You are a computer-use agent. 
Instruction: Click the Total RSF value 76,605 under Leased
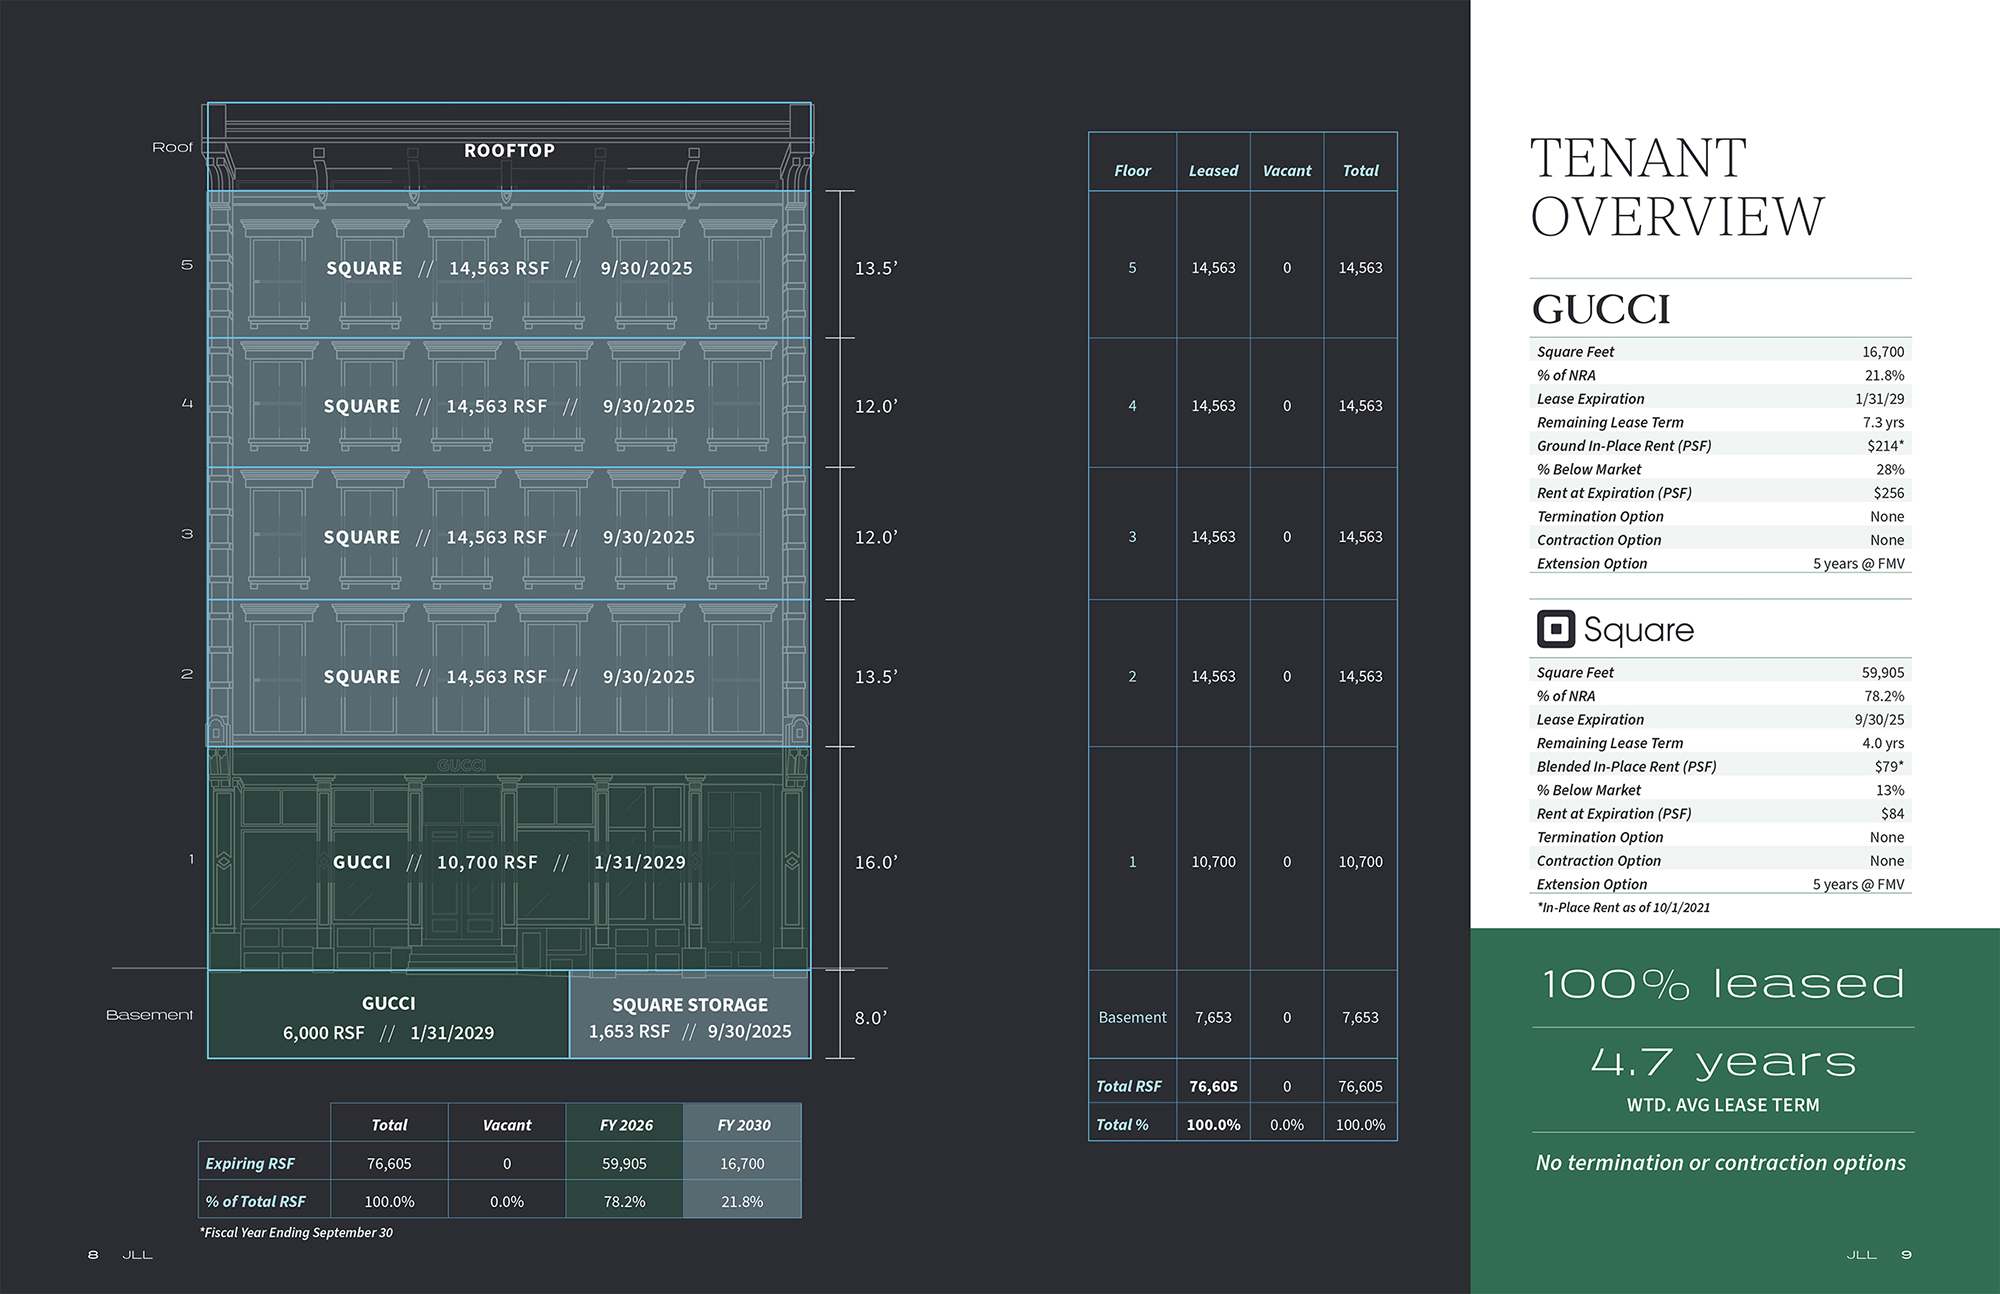pyautogui.click(x=1213, y=1086)
